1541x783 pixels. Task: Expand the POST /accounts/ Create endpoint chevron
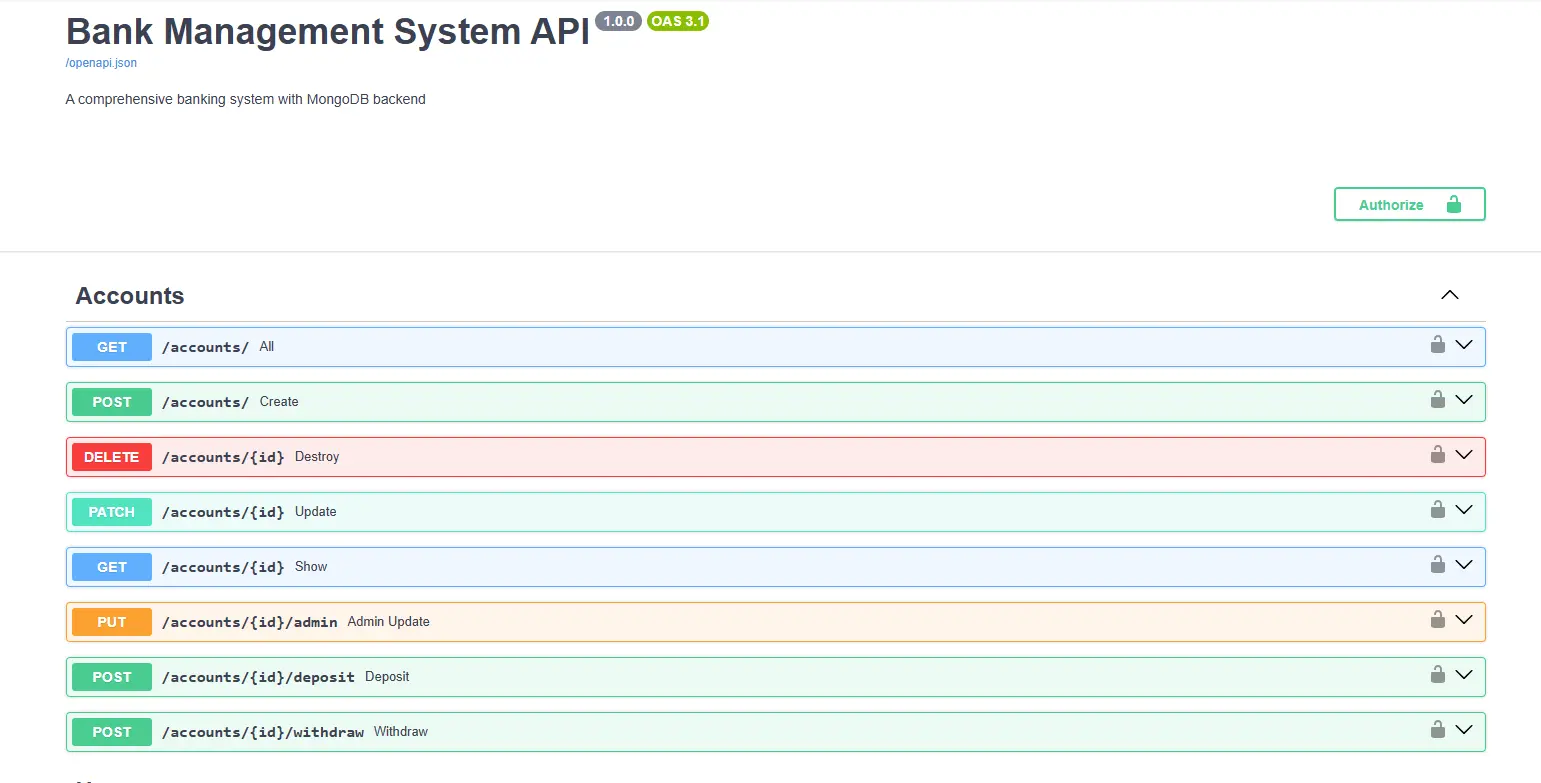coord(1464,399)
